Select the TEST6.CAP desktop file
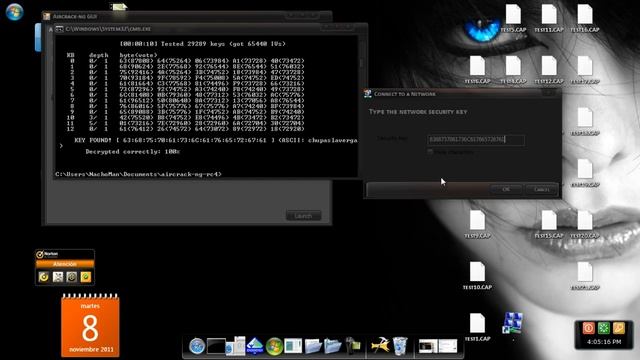This screenshot has width=640, height=360. [x=477, y=70]
